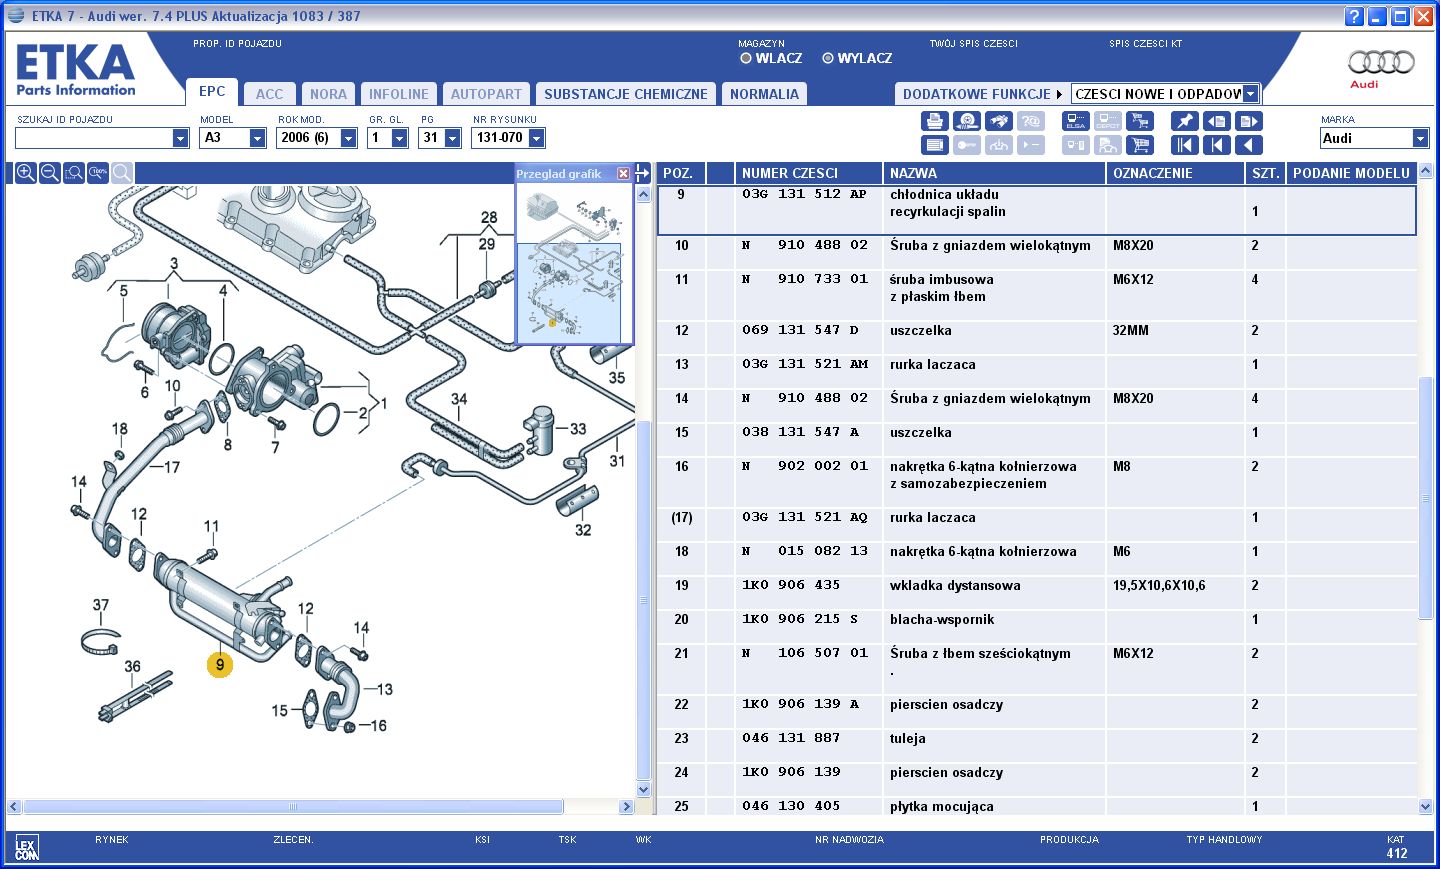Click the drawing horizontal scrollbar thumb
This screenshot has height=869, width=1440.
point(293,806)
